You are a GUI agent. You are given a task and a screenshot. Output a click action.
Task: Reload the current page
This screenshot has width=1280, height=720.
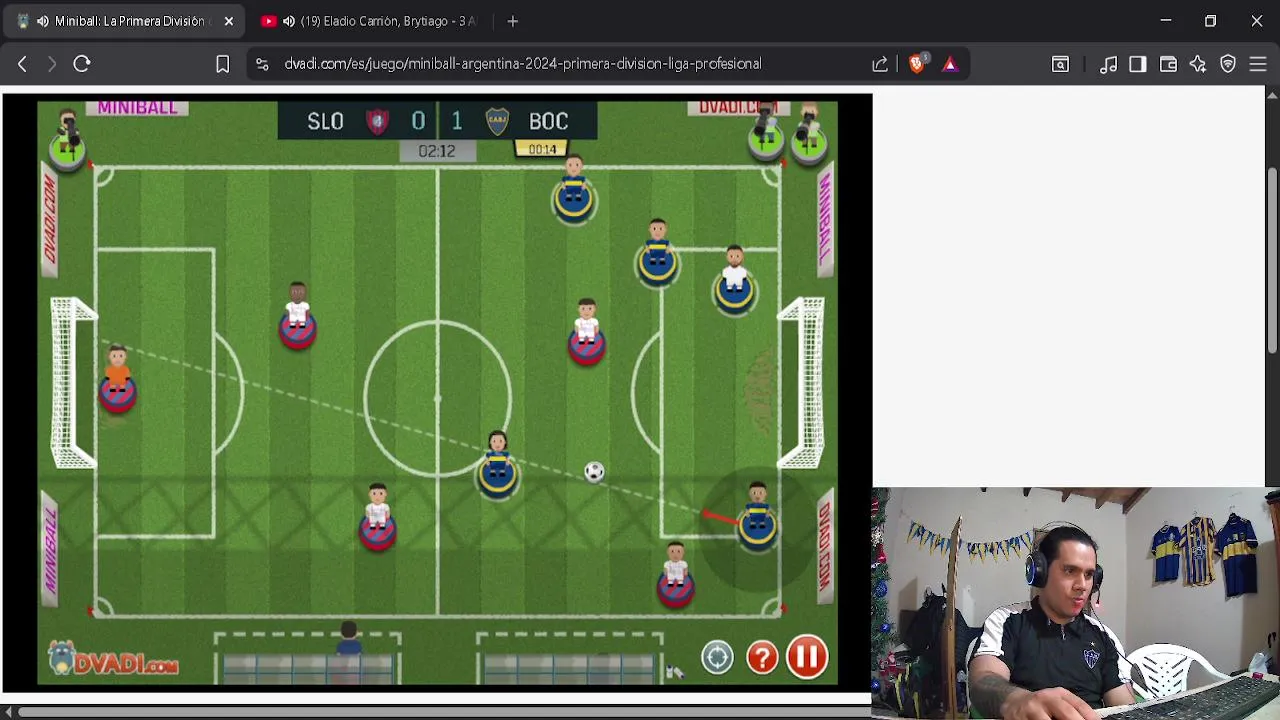(x=82, y=64)
